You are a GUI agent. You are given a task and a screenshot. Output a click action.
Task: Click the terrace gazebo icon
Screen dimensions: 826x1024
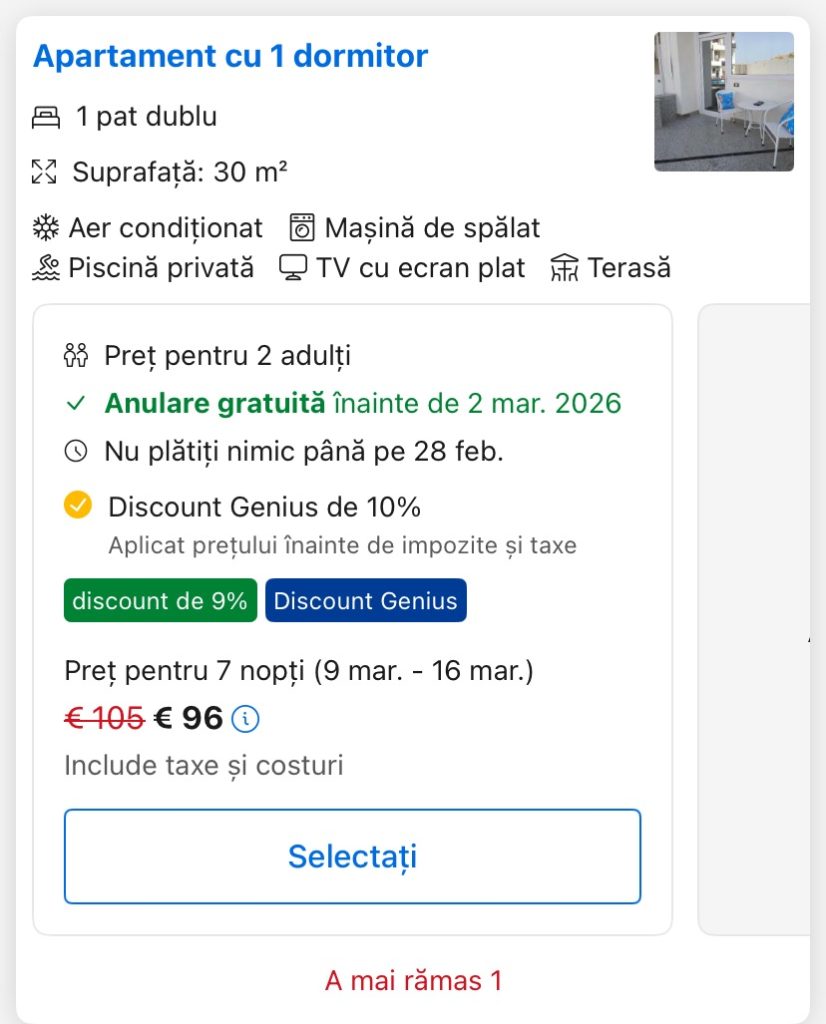point(565,268)
